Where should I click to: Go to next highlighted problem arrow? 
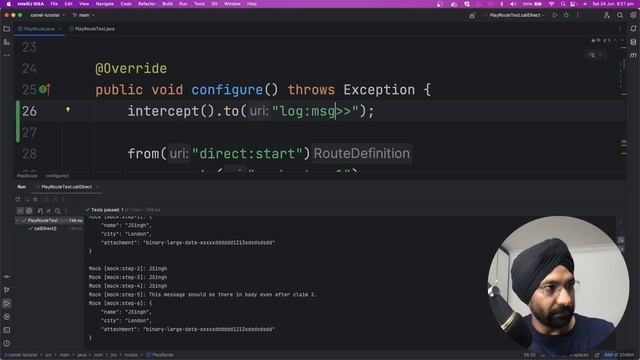(622, 40)
